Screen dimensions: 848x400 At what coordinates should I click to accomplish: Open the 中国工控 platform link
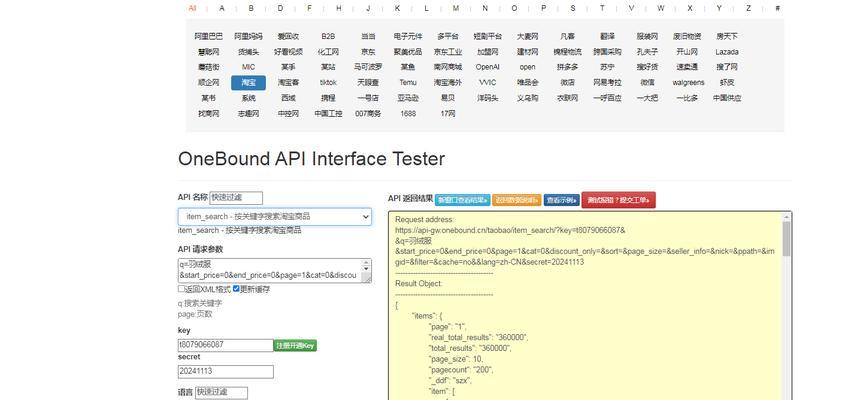[328, 114]
